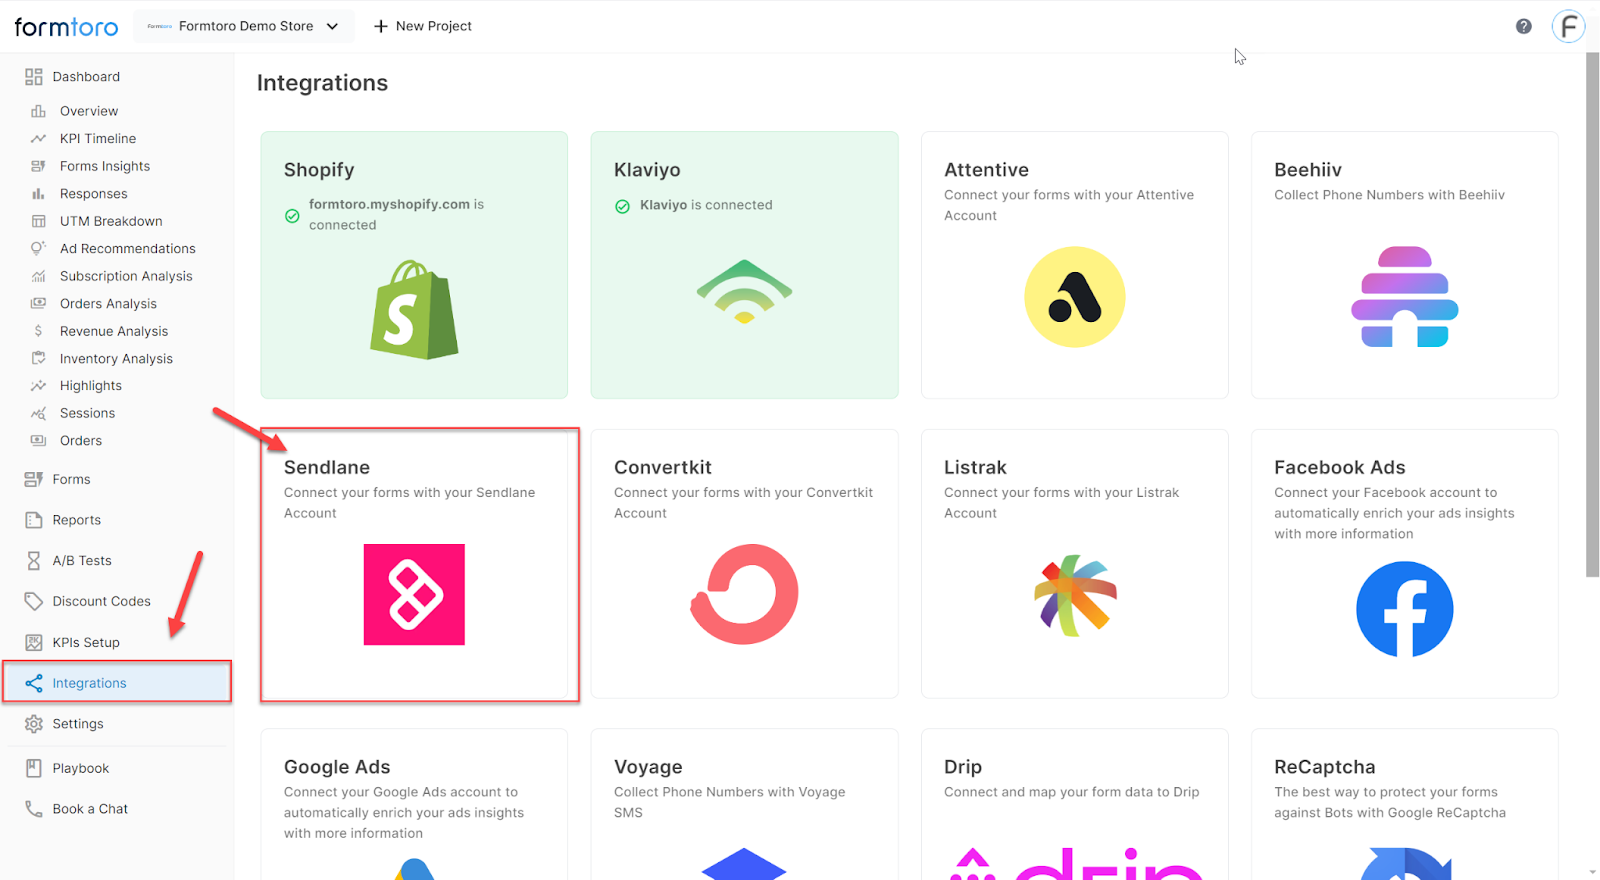Open the Overview menu item
This screenshot has width=1600, height=880.
tap(88, 111)
